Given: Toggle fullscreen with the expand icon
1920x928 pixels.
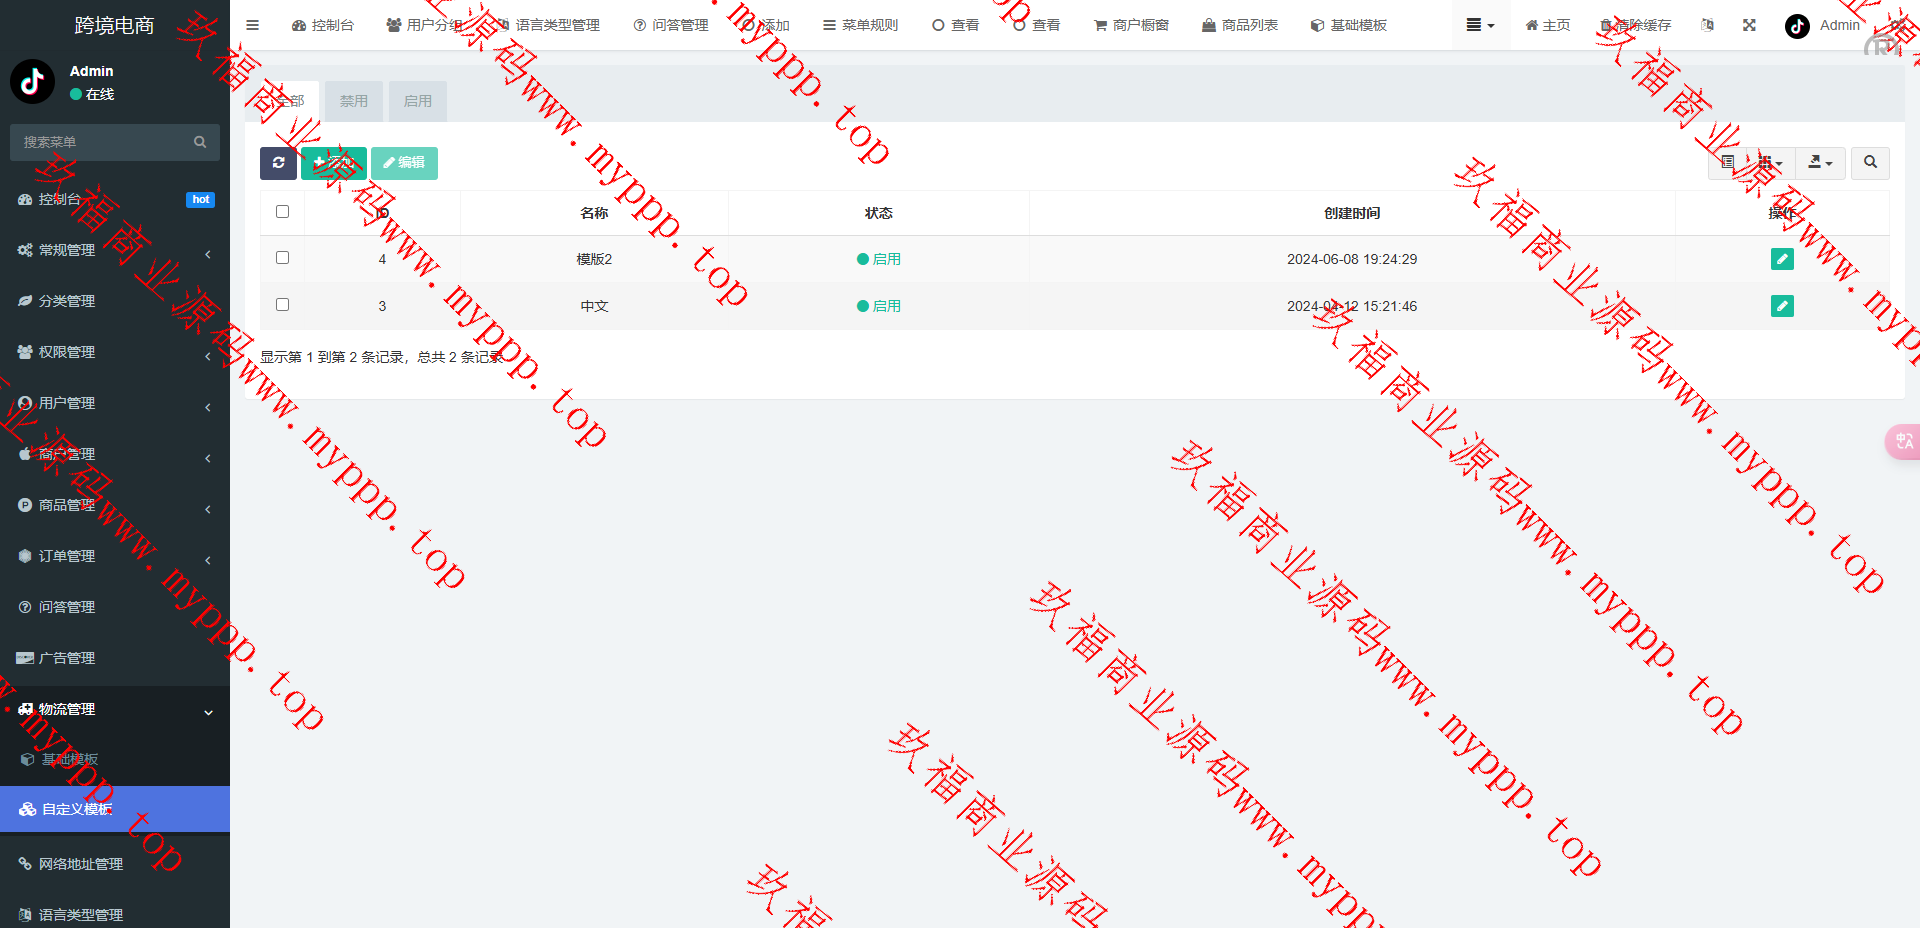Looking at the screenshot, I should [x=1749, y=25].
